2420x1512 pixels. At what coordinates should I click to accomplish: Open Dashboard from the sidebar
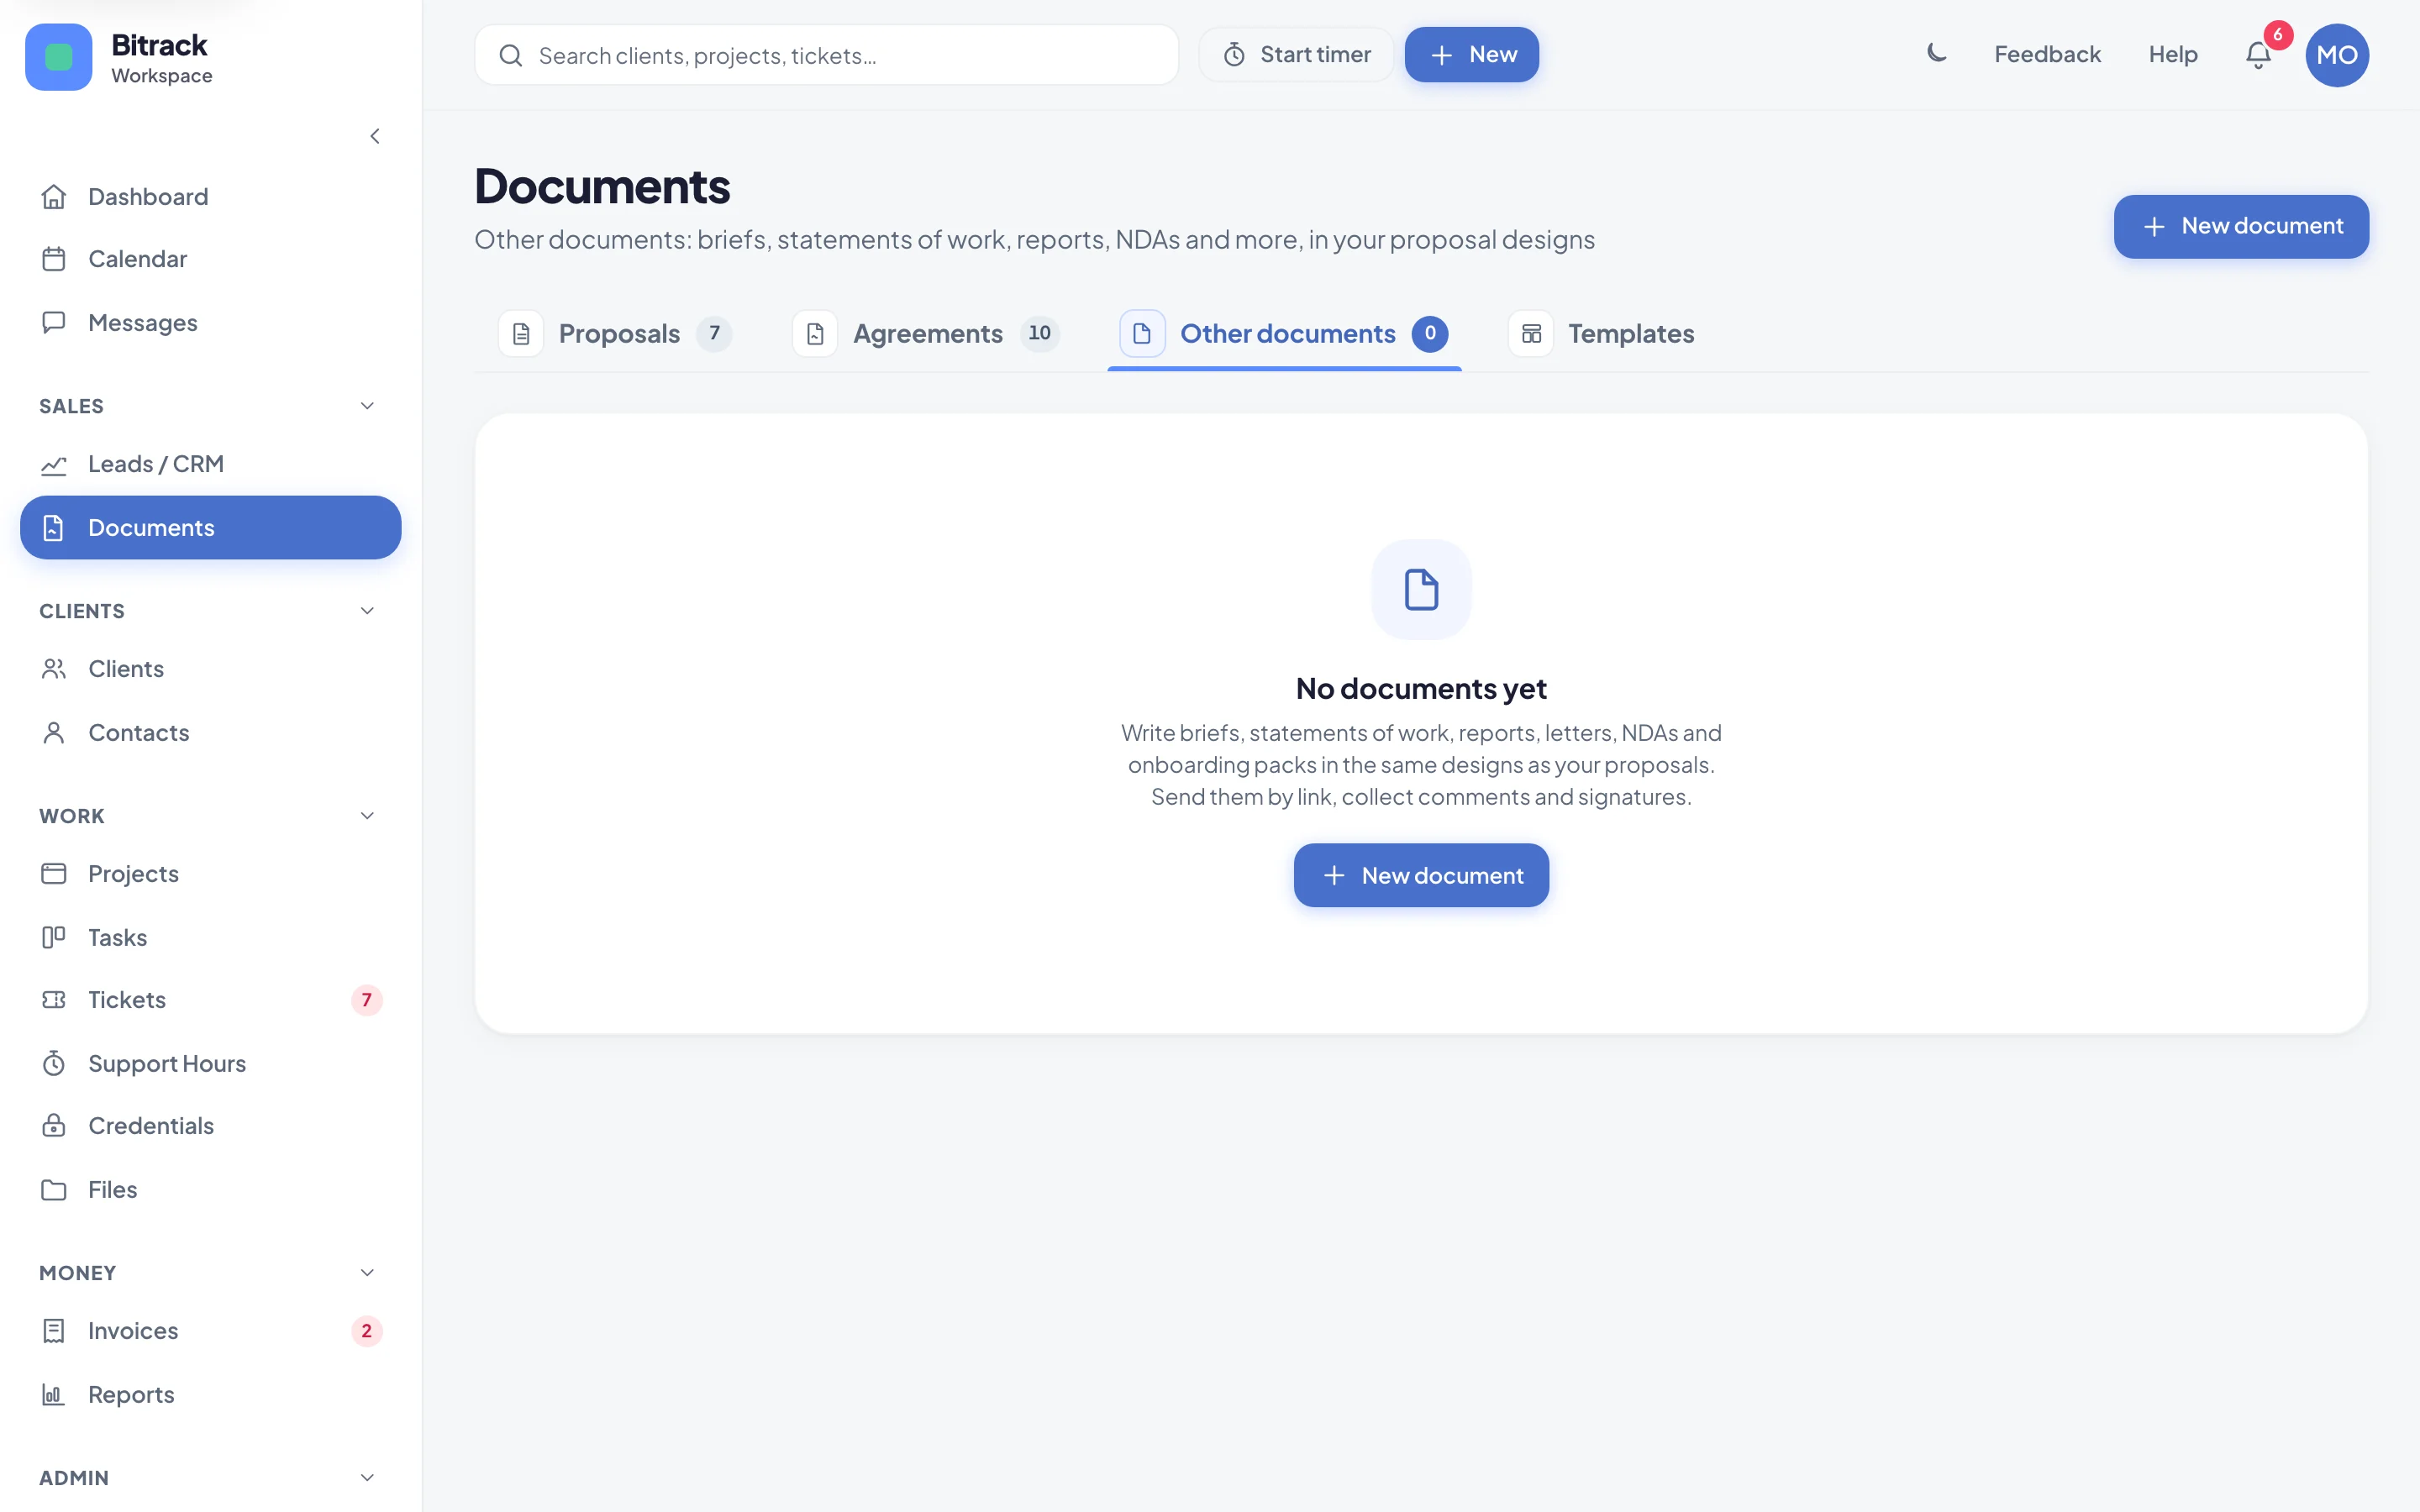point(210,196)
